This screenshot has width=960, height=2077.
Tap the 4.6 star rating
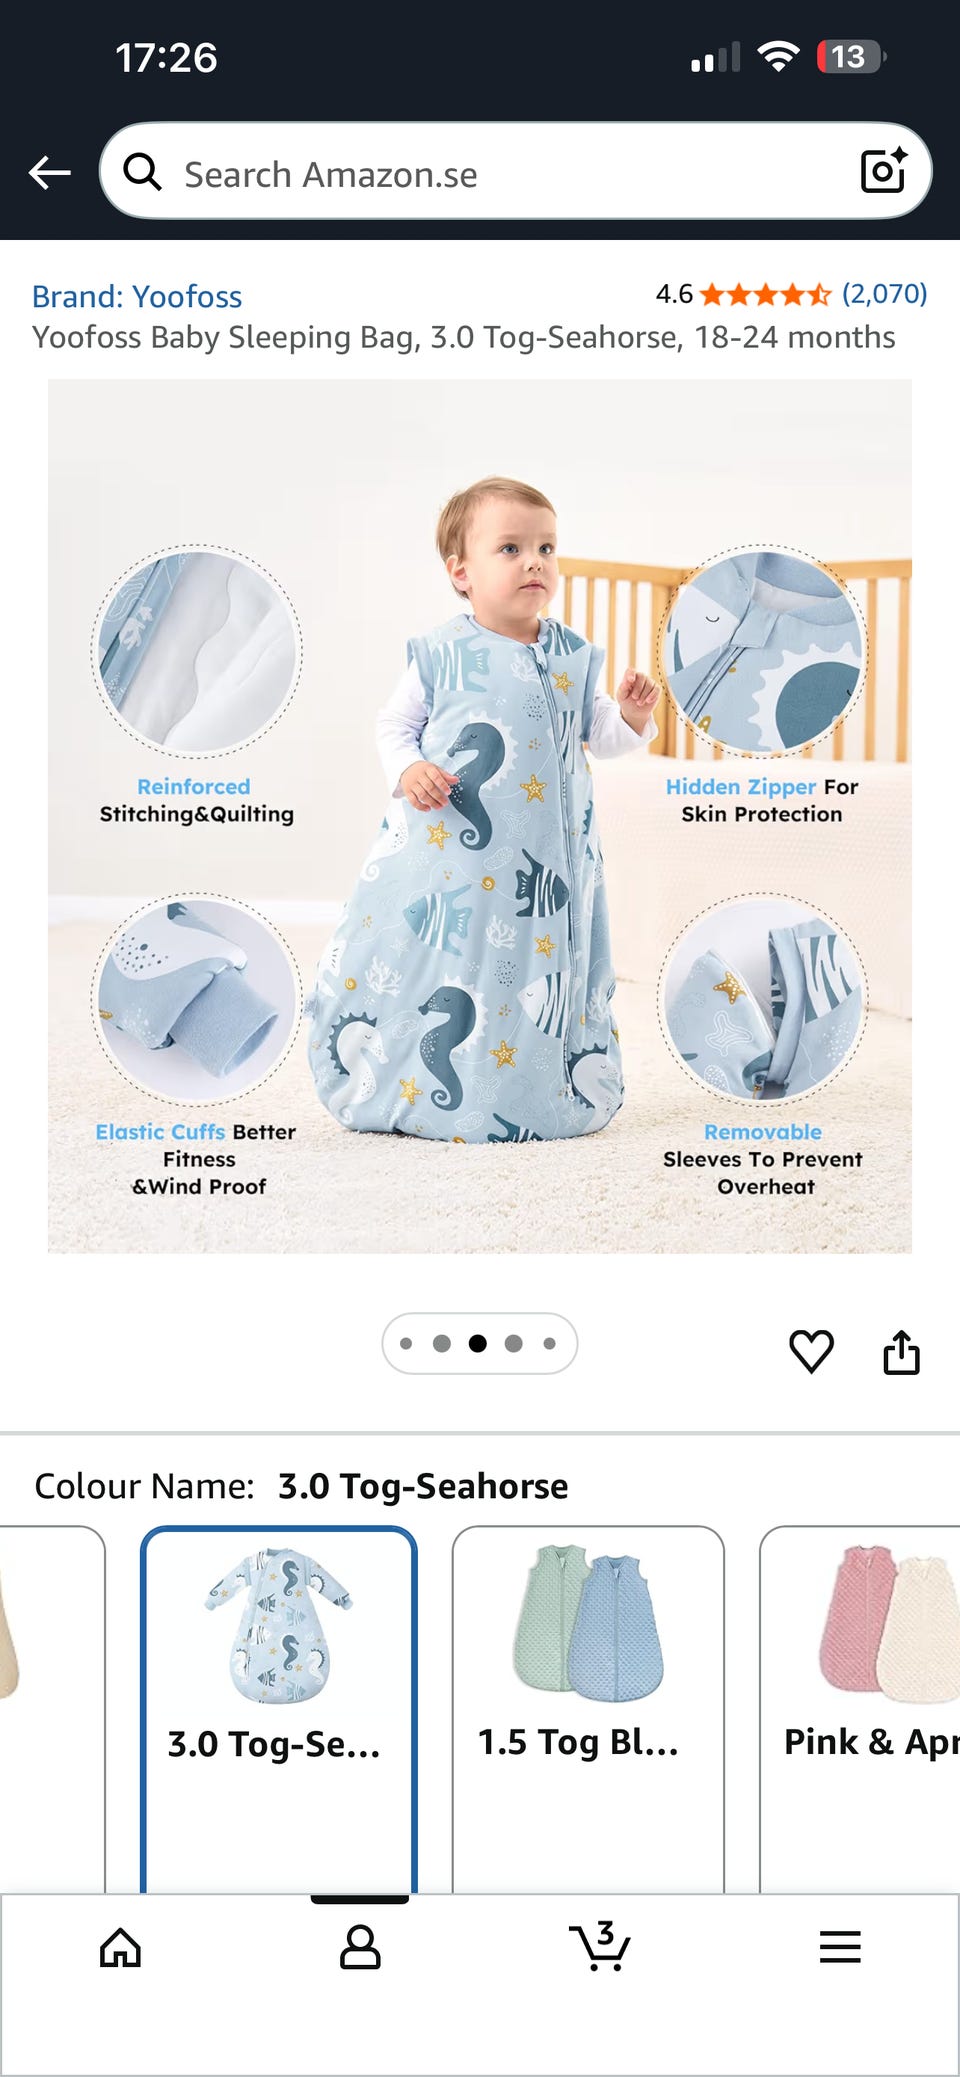(x=743, y=294)
